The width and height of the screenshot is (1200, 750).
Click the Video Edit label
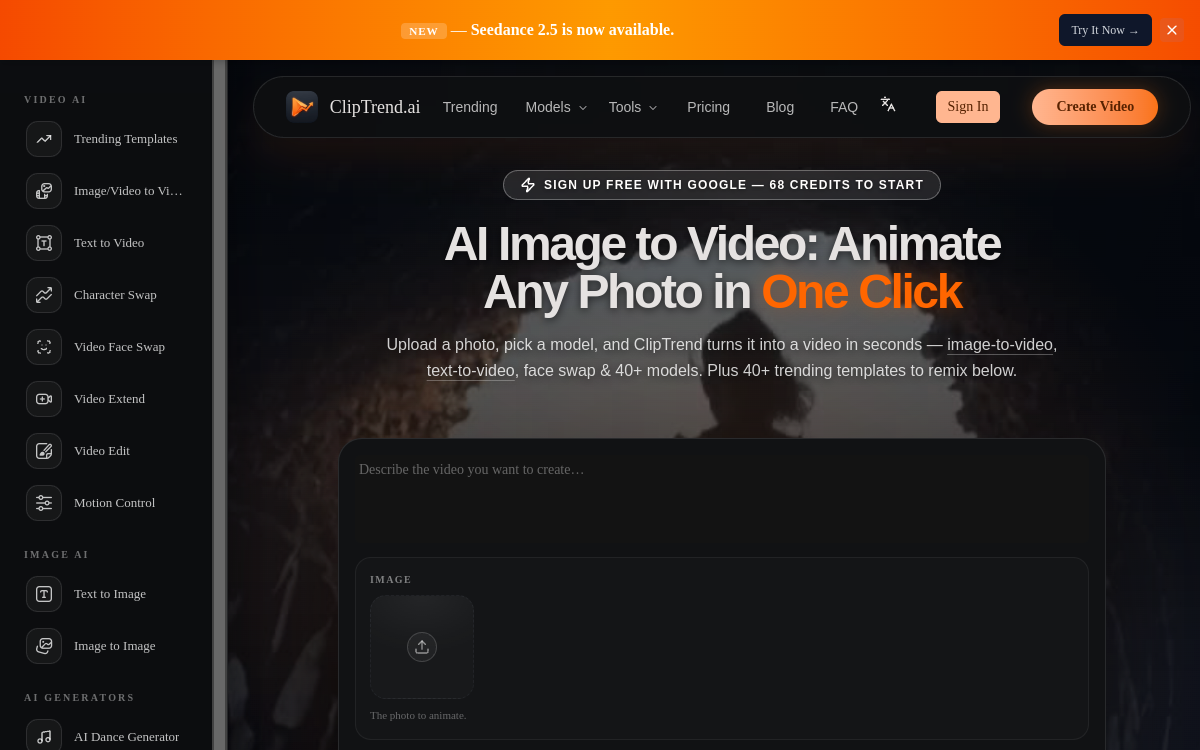102,451
